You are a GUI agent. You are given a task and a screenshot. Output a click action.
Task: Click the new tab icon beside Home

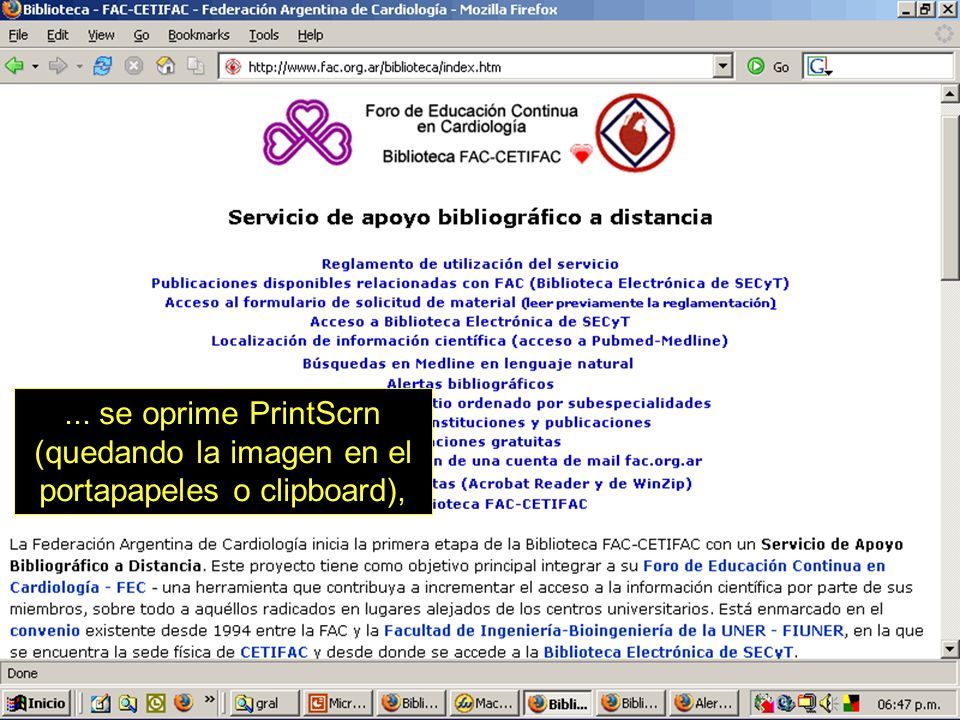pyautogui.click(x=196, y=66)
